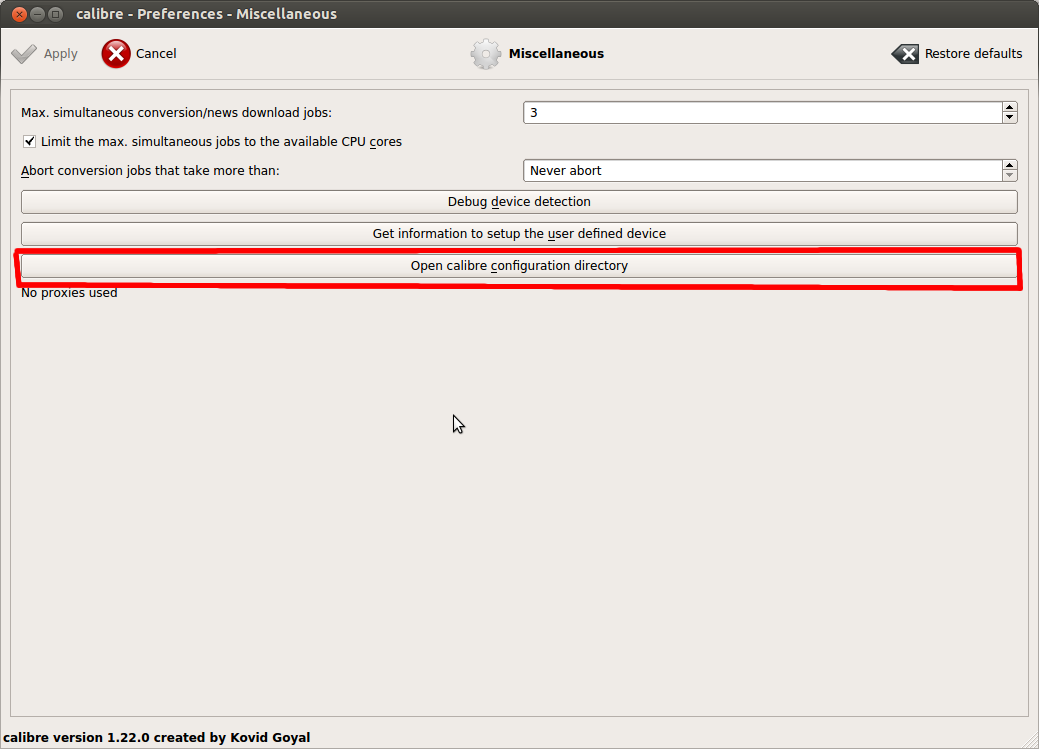The image size is (1039, 749).
Task: Click the red X Cancel icon
Action: (116, 54)
